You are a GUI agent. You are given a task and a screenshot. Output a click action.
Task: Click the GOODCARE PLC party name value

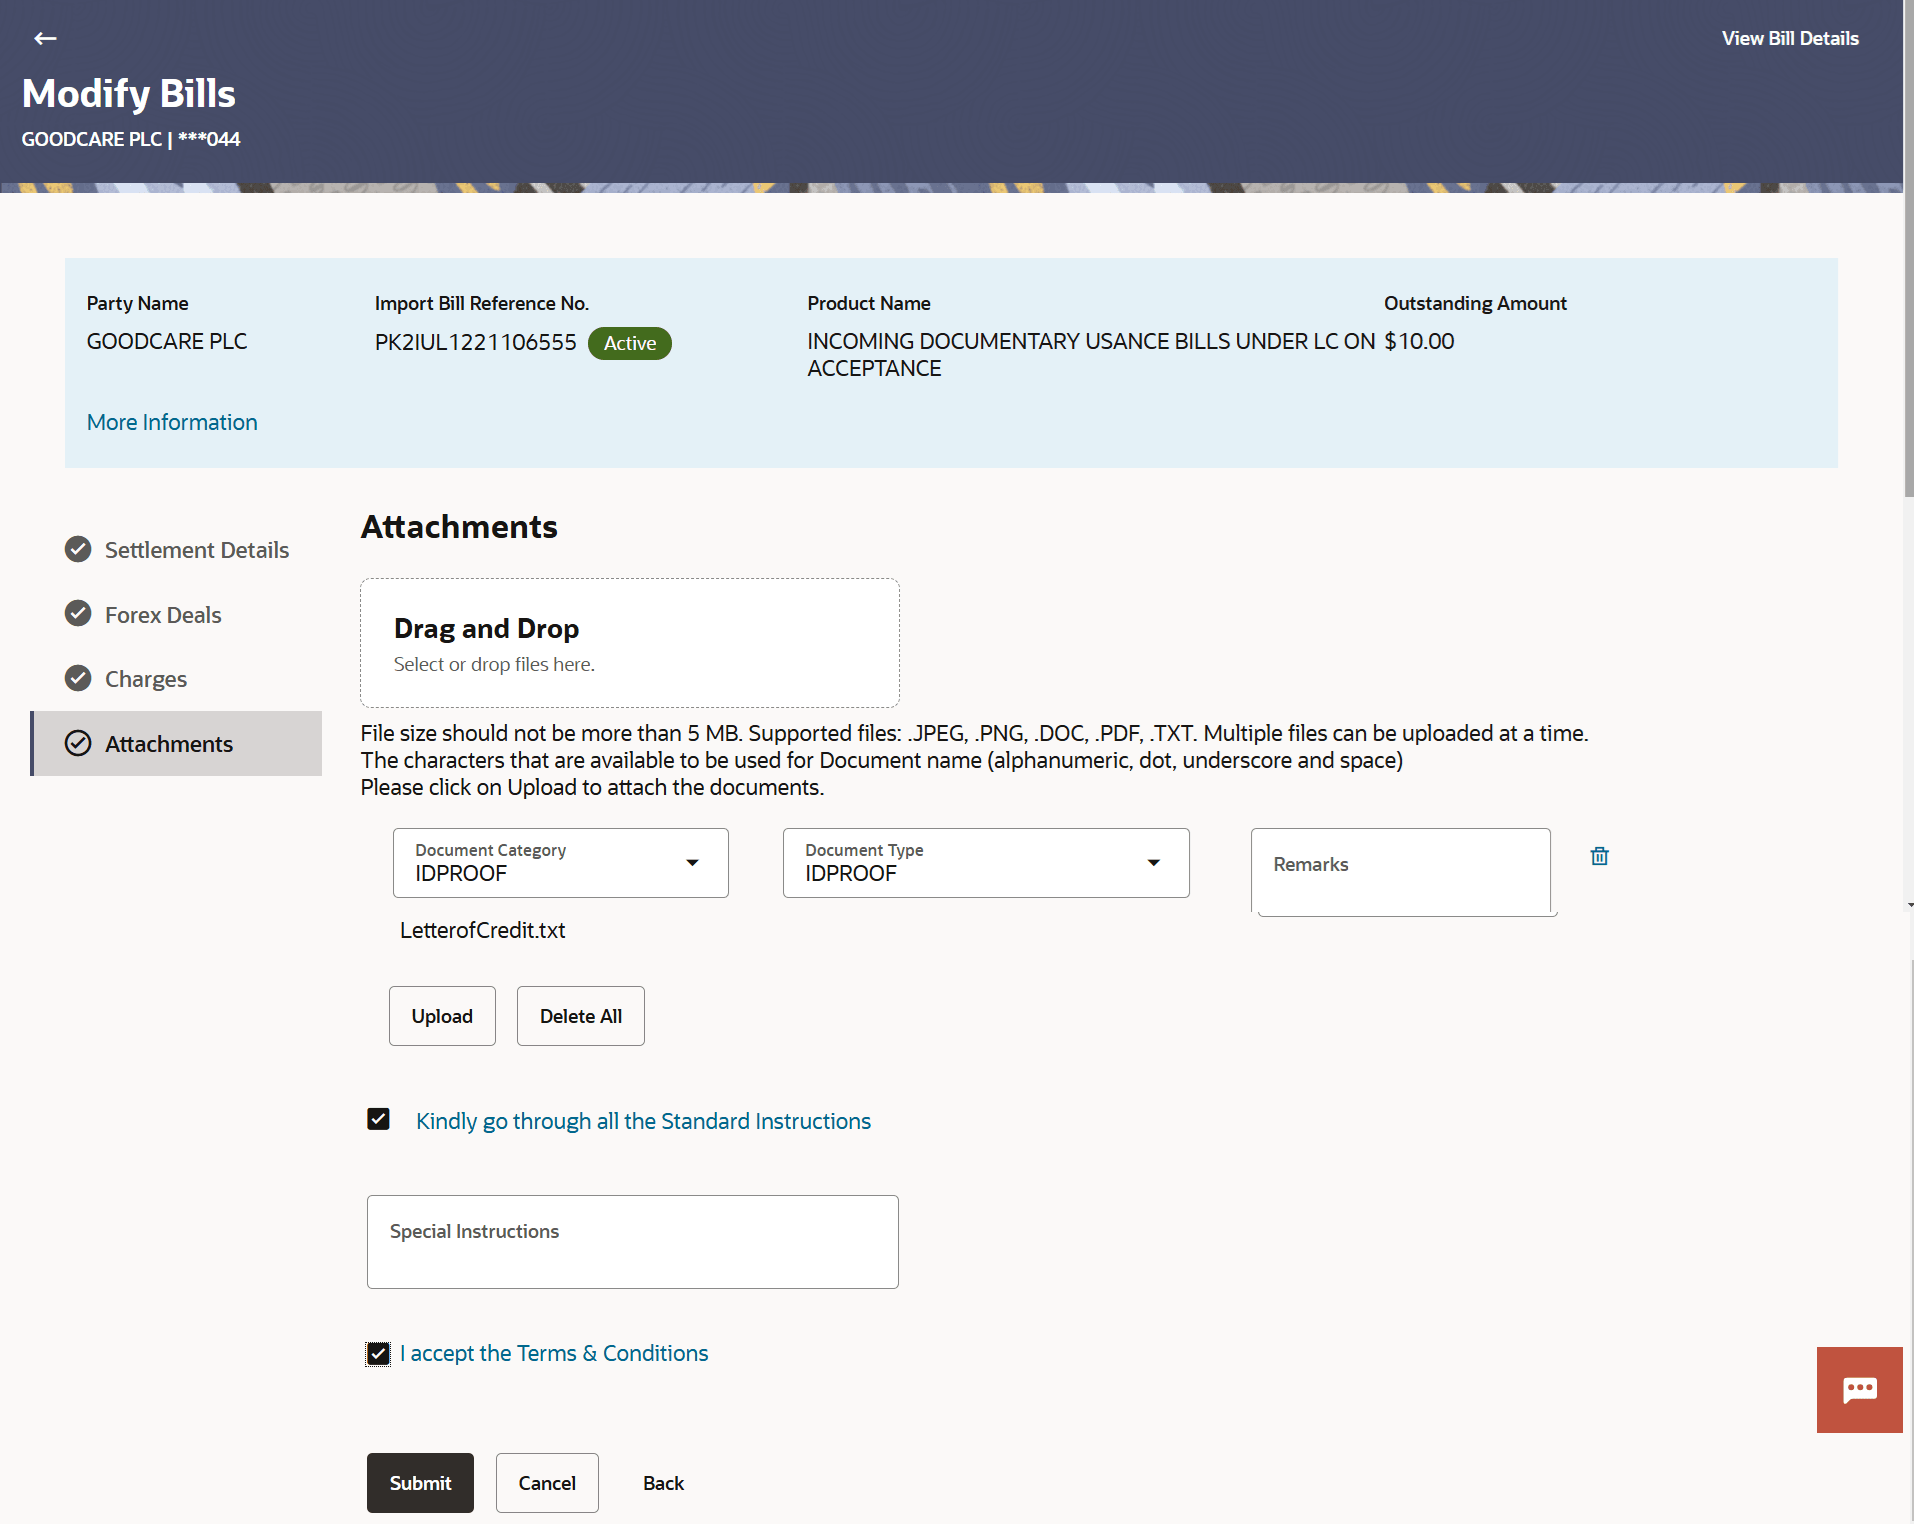tap(167, 341)
